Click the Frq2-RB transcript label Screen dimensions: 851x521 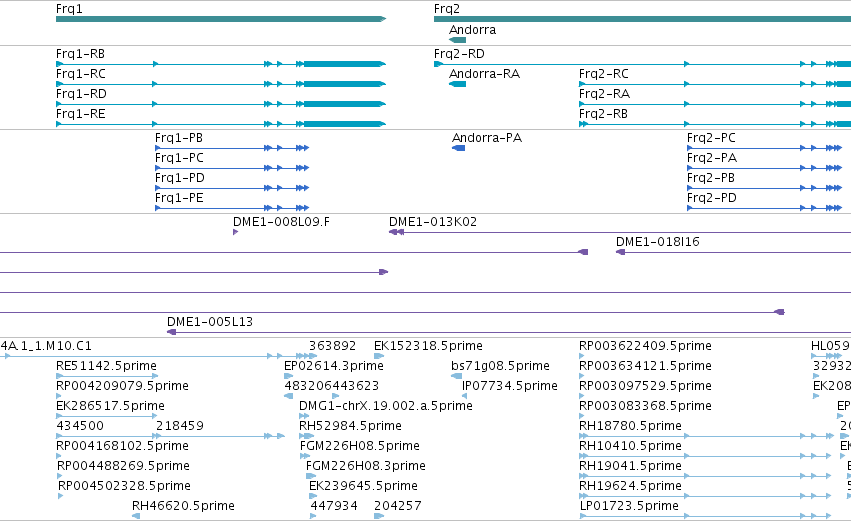[604, 114]
